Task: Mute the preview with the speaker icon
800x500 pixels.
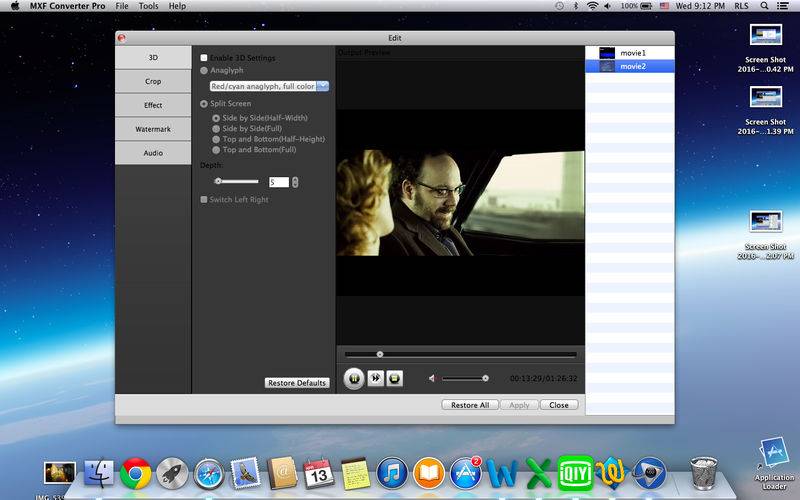Action: 432,378
